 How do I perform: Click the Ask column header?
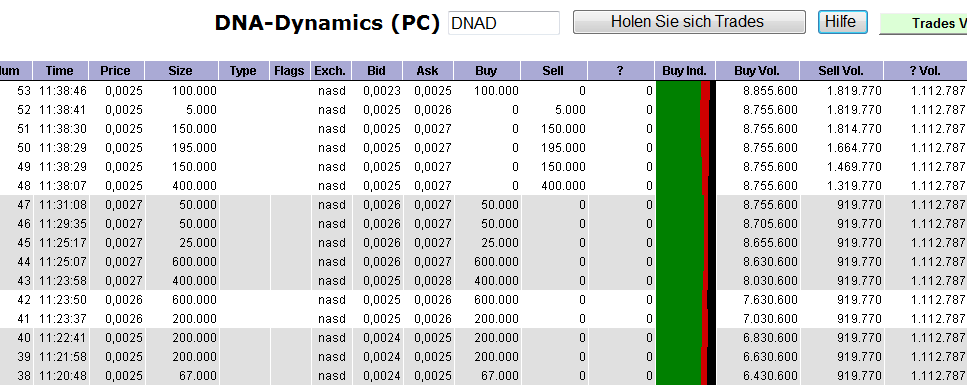click(428, 70)
